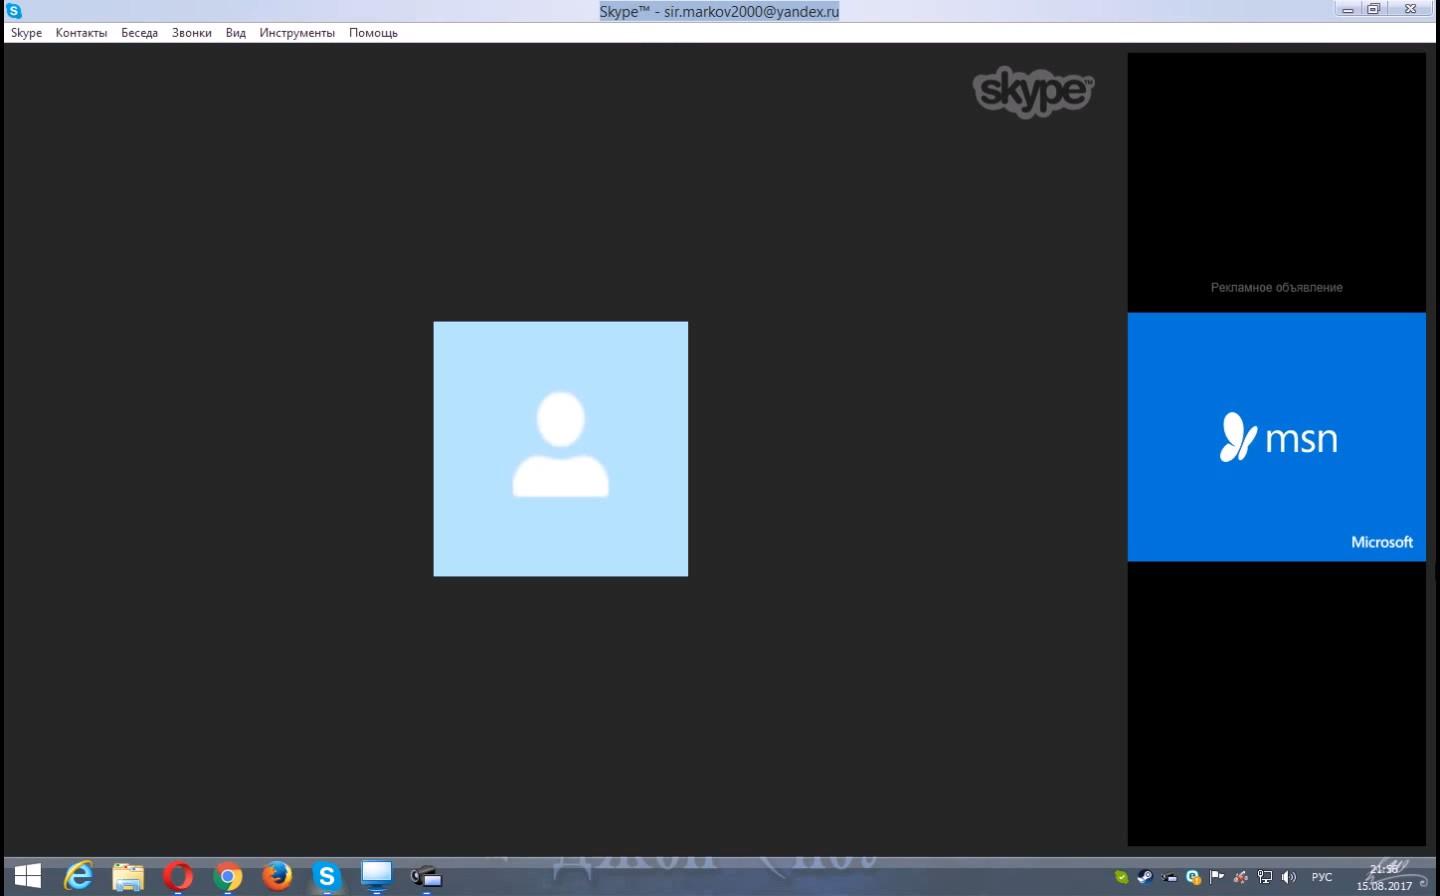
Task: Open the Контакты menu
Action: 81,33
